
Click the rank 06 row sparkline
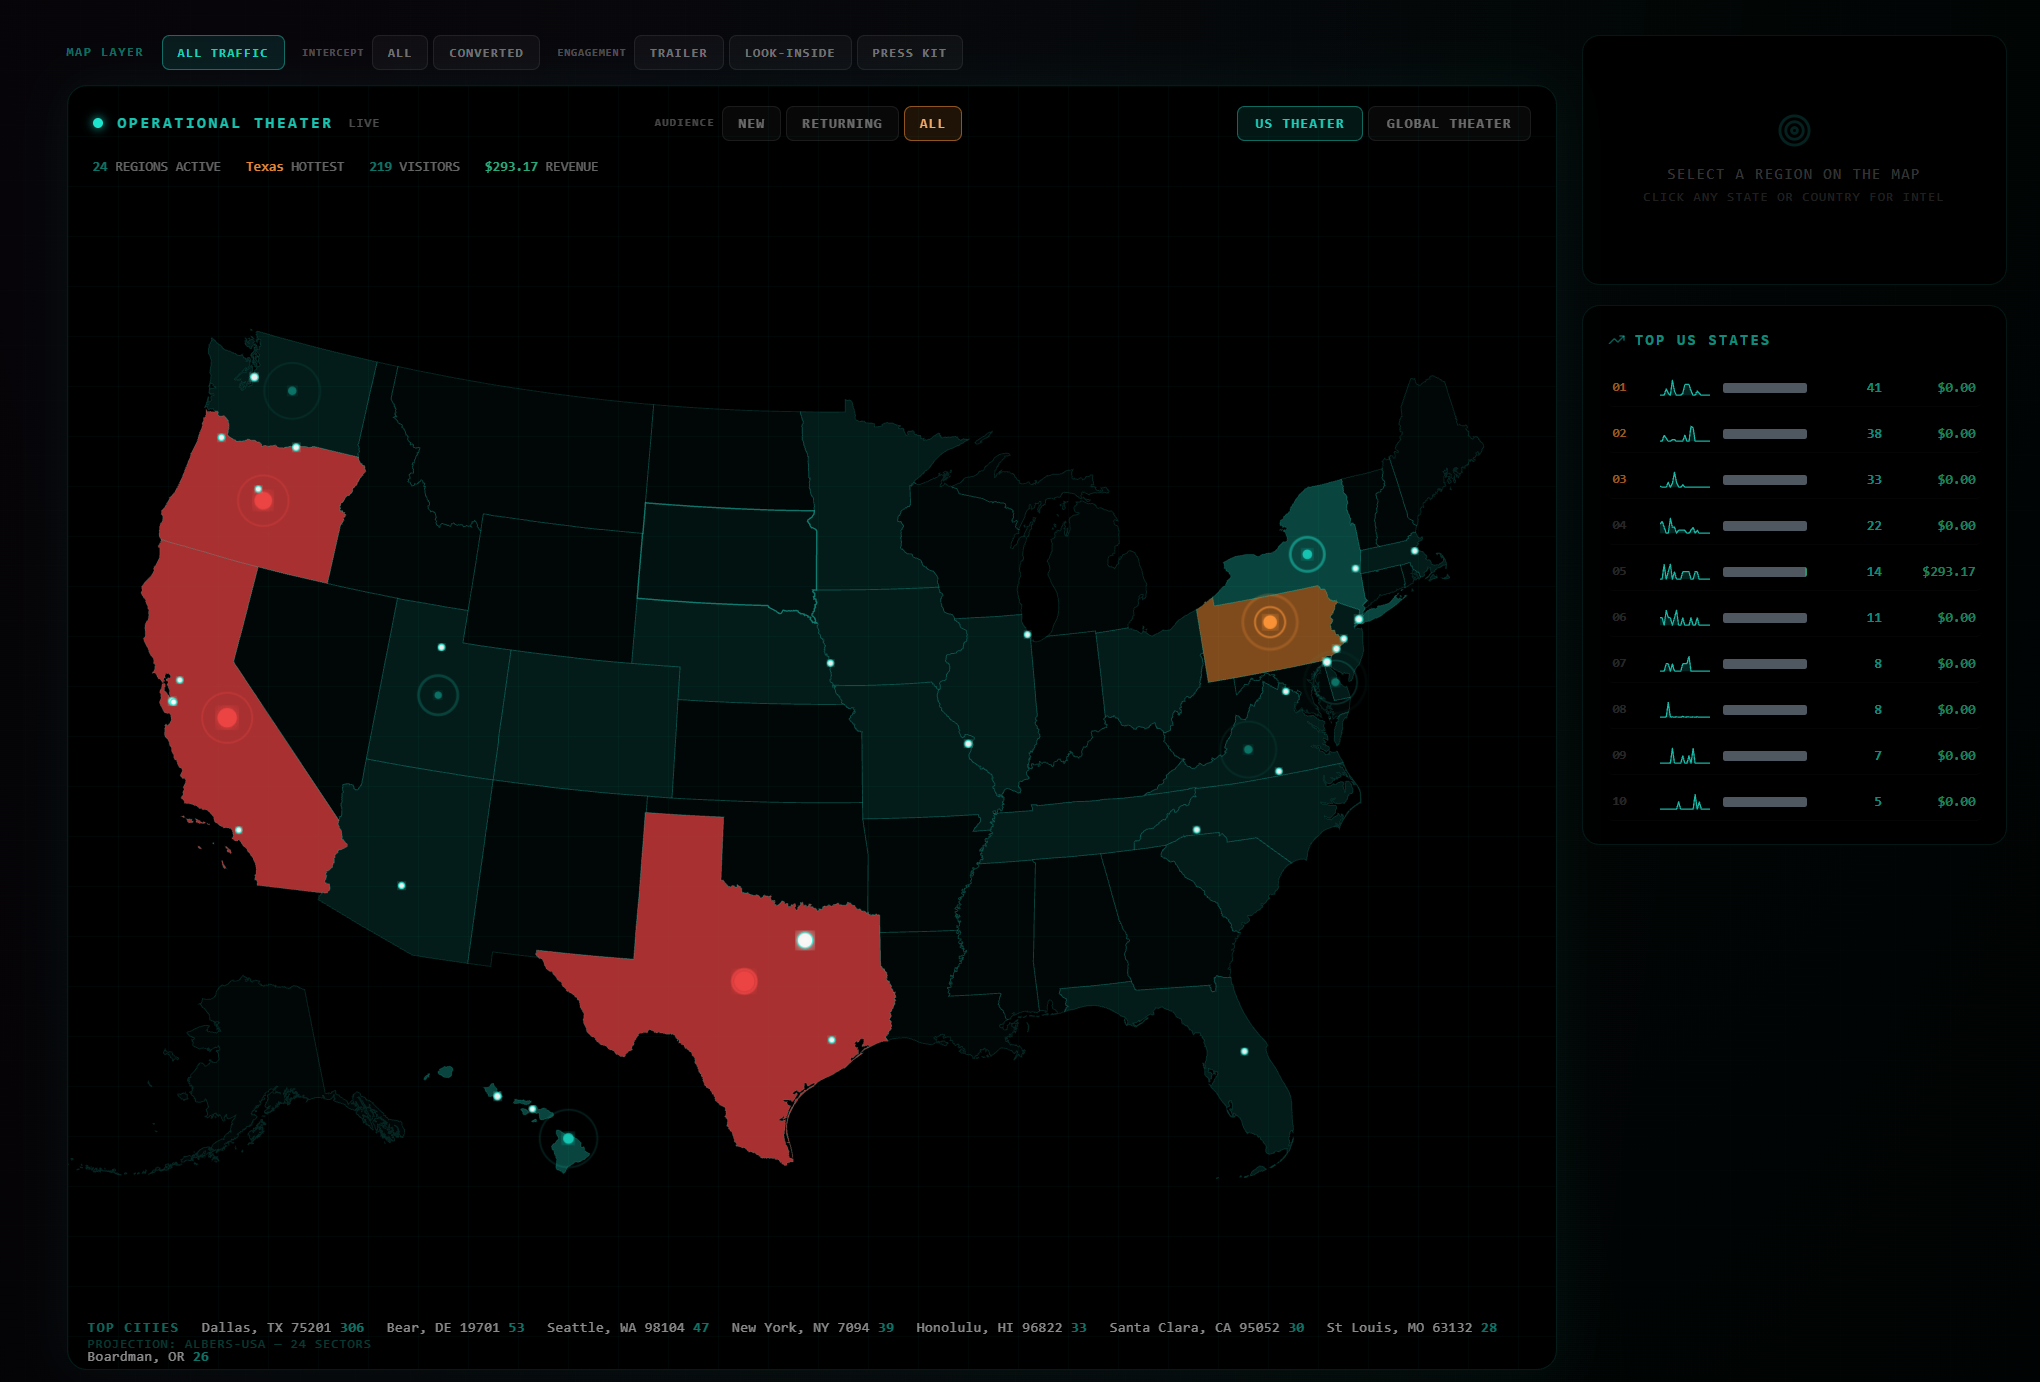click(1685, 618)
